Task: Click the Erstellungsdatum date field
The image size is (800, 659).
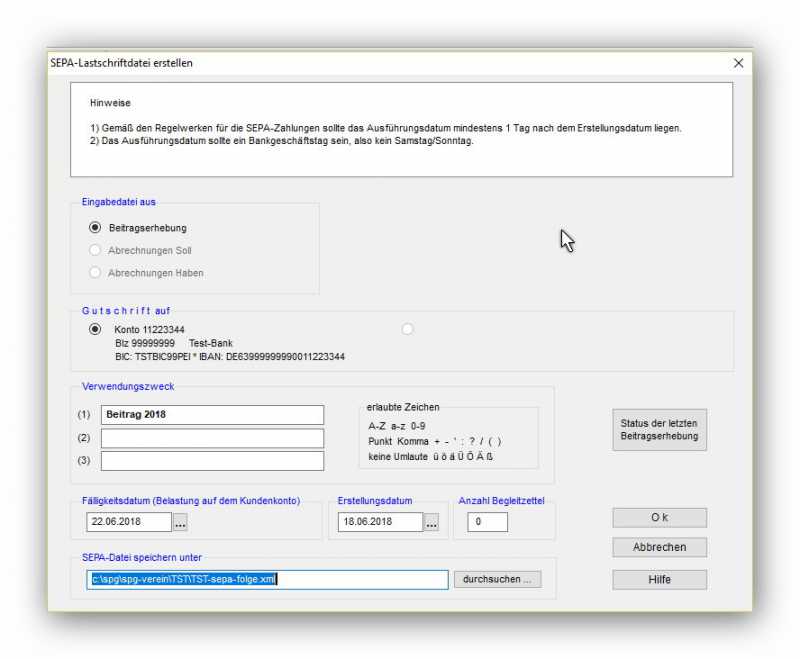Action: pyautogui.click(x=379, y=522)
